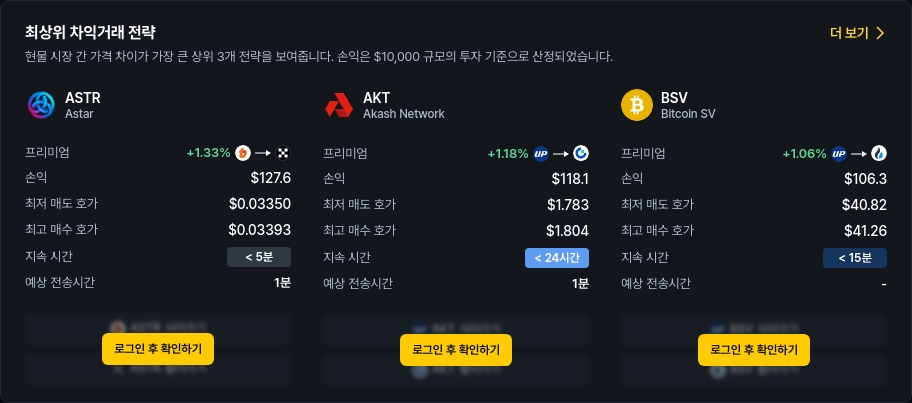912x403 pixels.
Task: Click the red Akash Network logo
Action: point(339,105)
